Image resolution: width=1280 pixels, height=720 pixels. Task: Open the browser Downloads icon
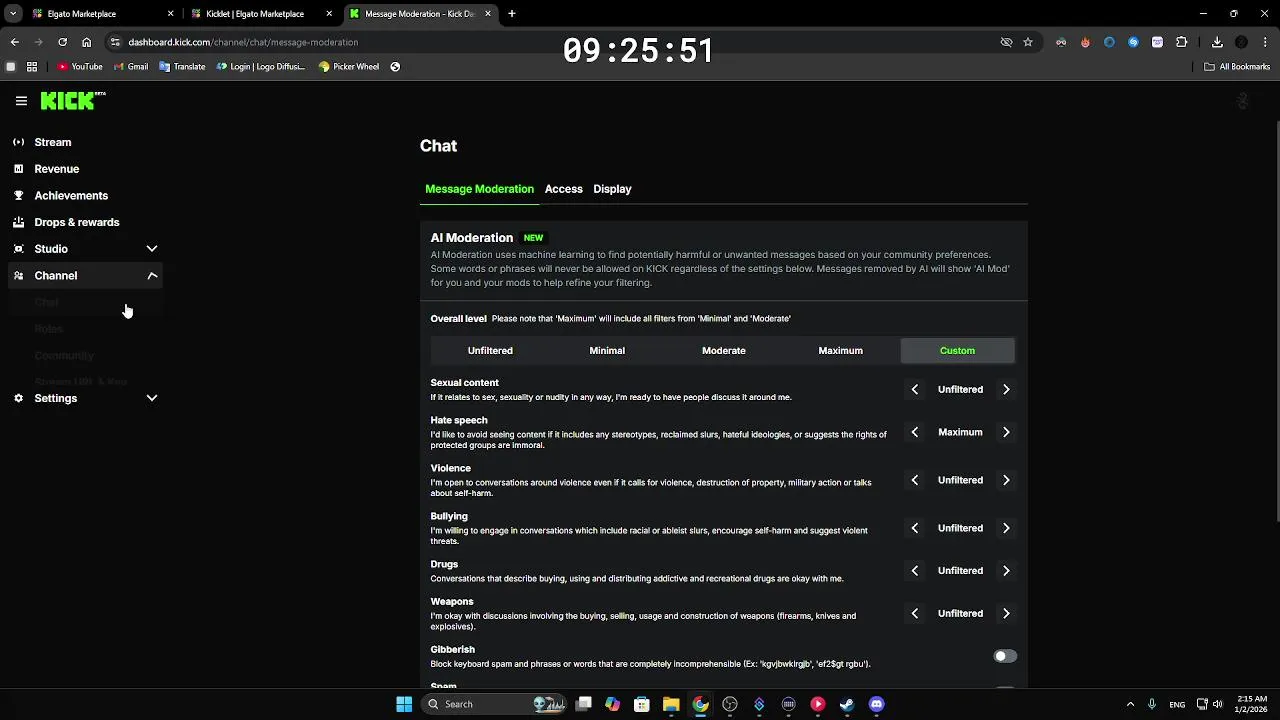(1217, 42)
